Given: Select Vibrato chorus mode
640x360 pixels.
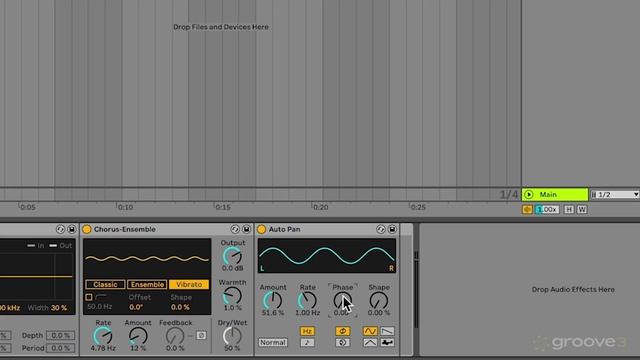Looking at the screenshot, I should 189,284.
